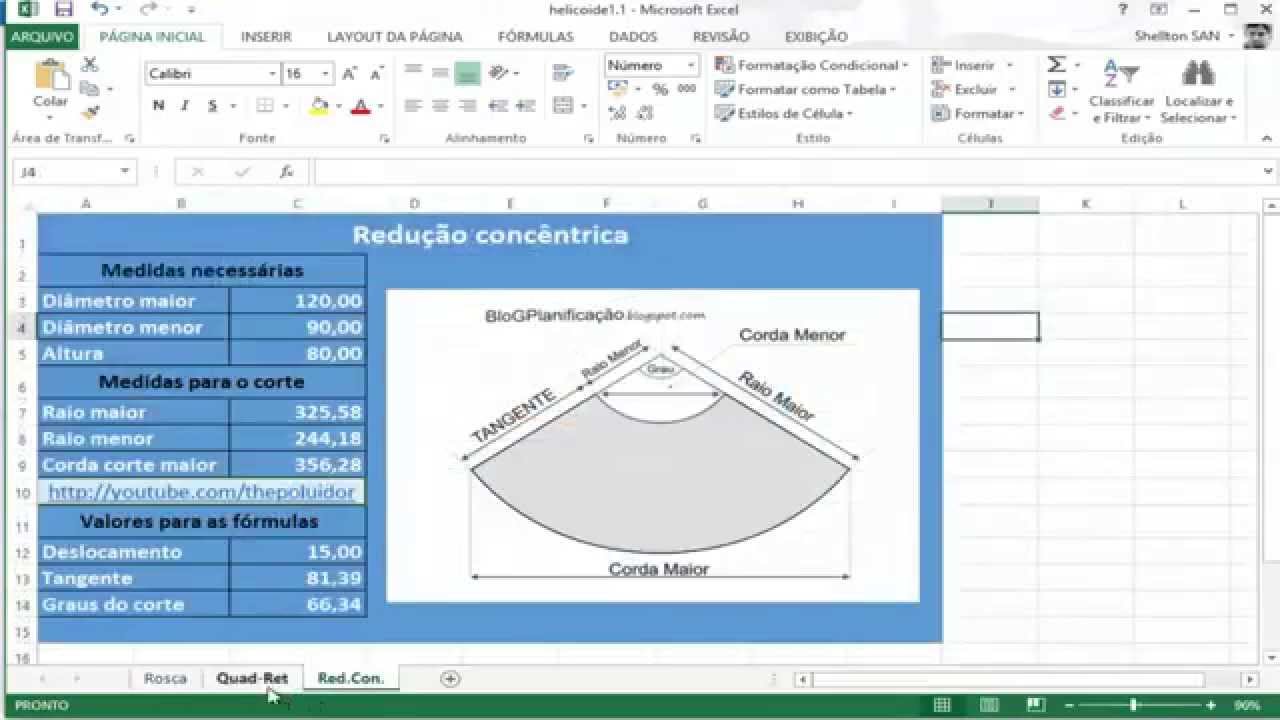Click the Redo arrow icon
This screenshot has height=720, width=1280.
(x=148, y=10)
